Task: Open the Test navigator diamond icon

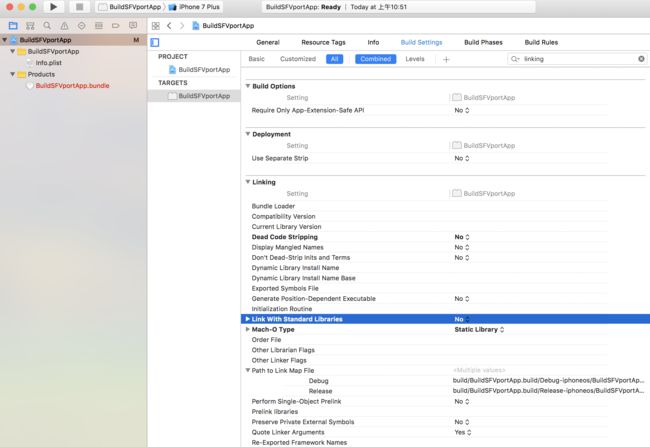Action: [82, 26]
